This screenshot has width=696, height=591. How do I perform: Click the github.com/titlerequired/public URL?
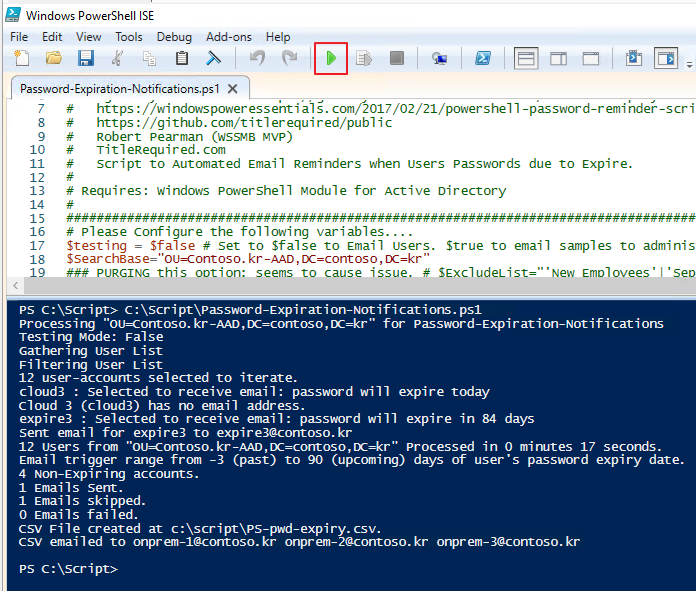(244, 123)
